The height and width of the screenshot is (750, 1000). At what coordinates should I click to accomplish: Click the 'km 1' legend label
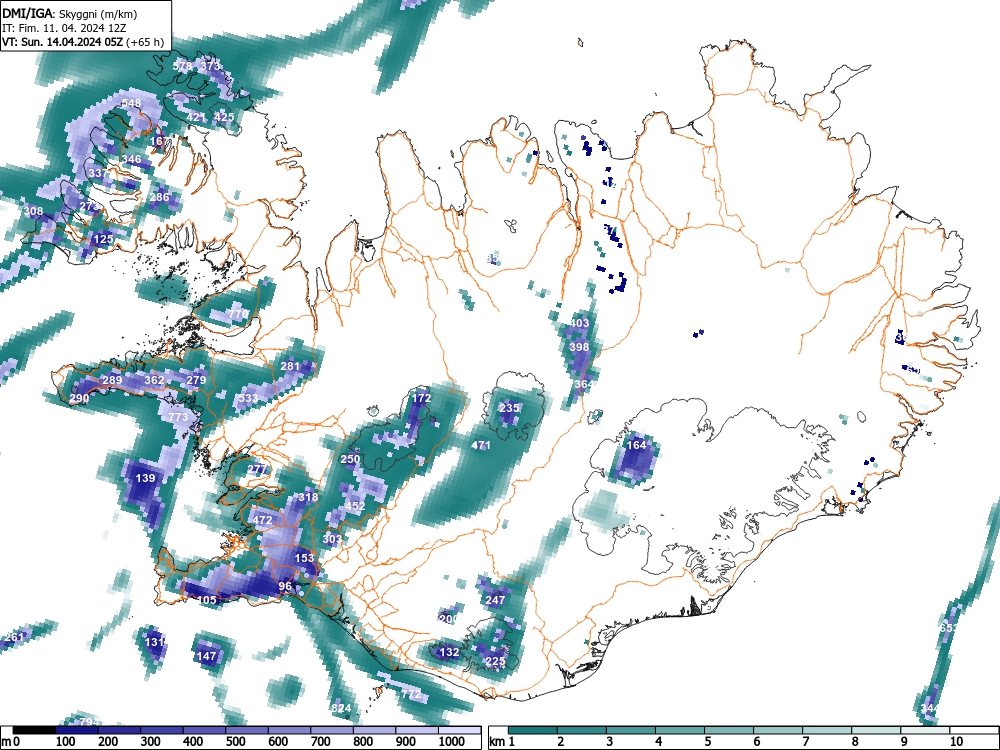pyautogui.click(x=503, y=742)
